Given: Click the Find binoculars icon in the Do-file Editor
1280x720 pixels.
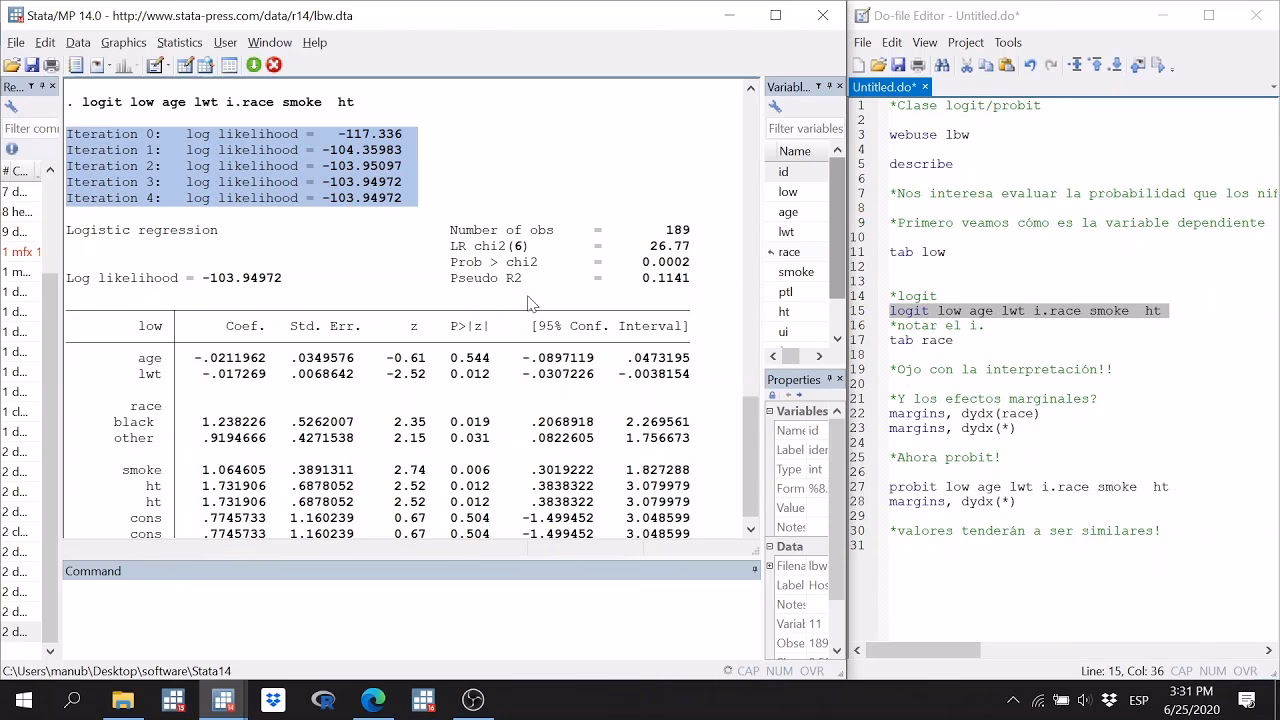Looking at the screenshot, I should coord(942,65).
